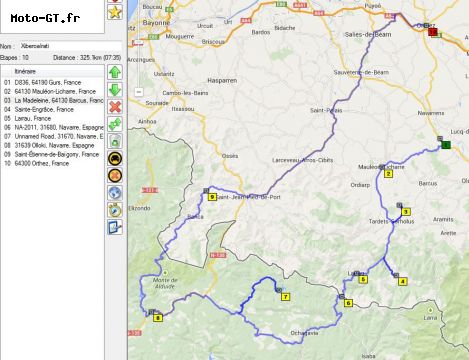Click the yellow car round icon
The image size is (469, 360).
coord(115,158)
